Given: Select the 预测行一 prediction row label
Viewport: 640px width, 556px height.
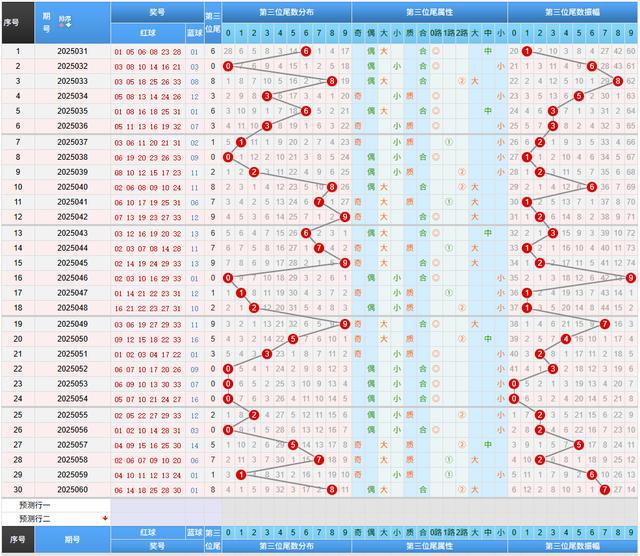Looking at the screenshot, I should click(35, 505).
